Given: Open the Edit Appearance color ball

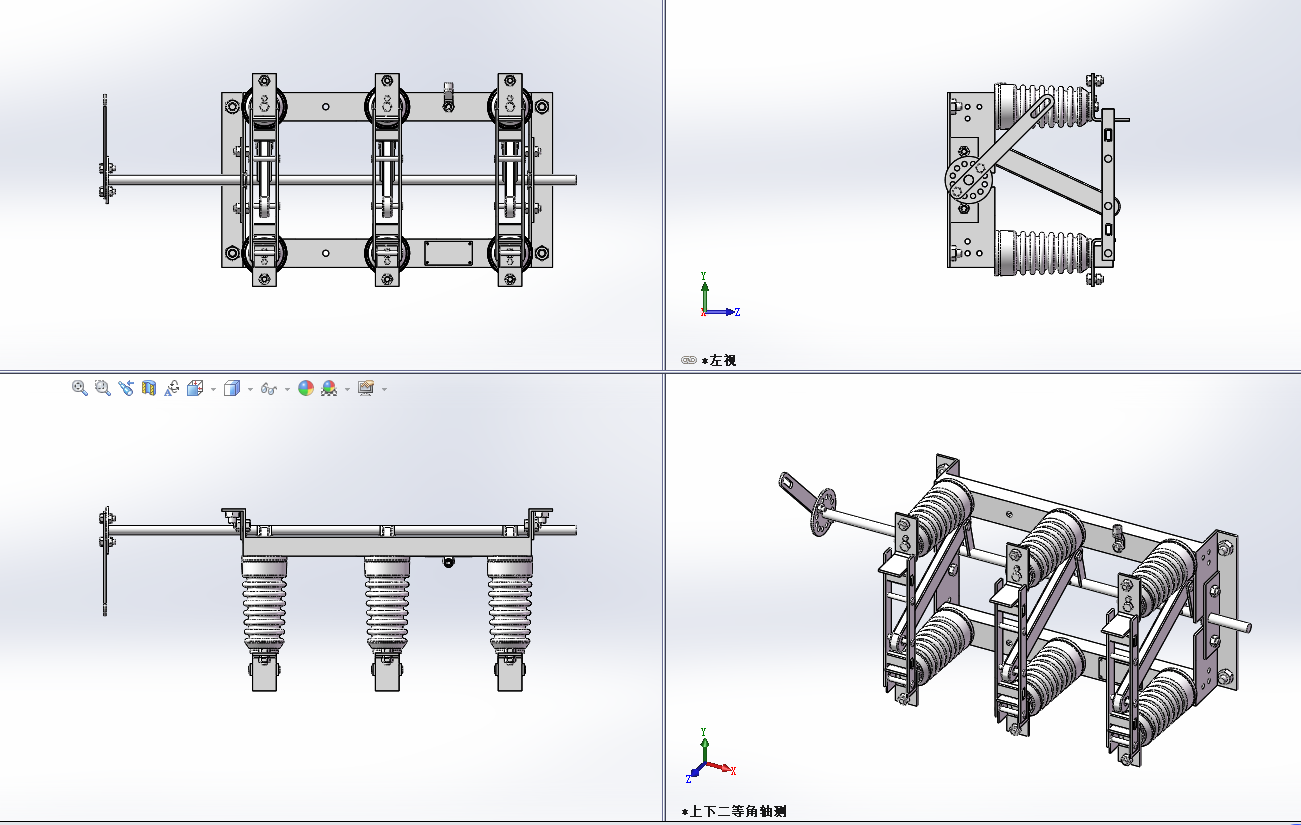Looking at the screenshot, I should [x=306, y=388].
